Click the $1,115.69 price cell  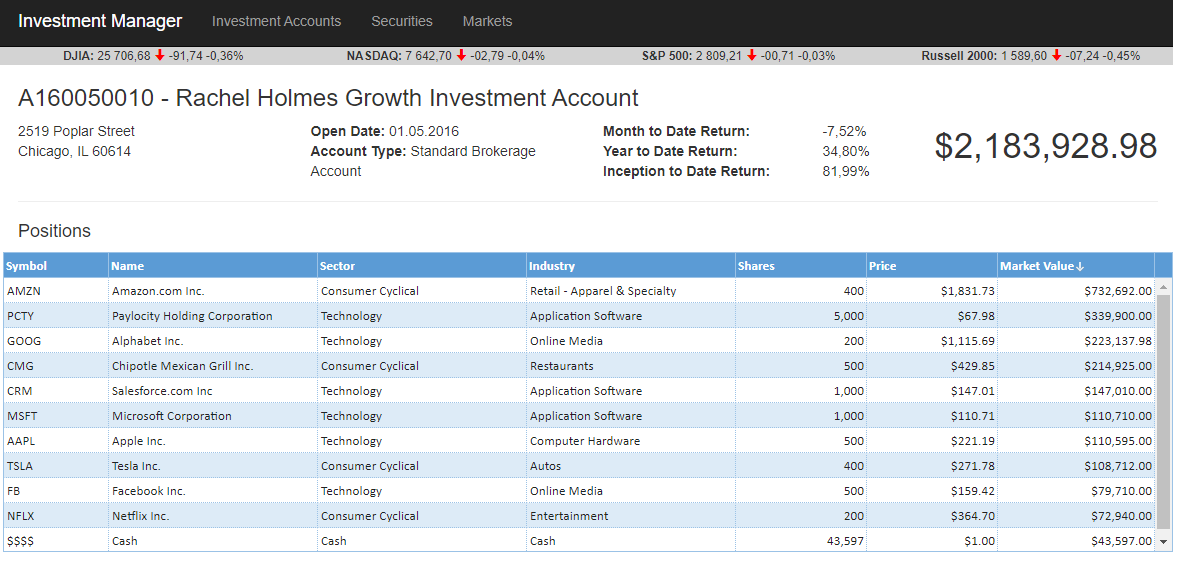tap(932, 341)
